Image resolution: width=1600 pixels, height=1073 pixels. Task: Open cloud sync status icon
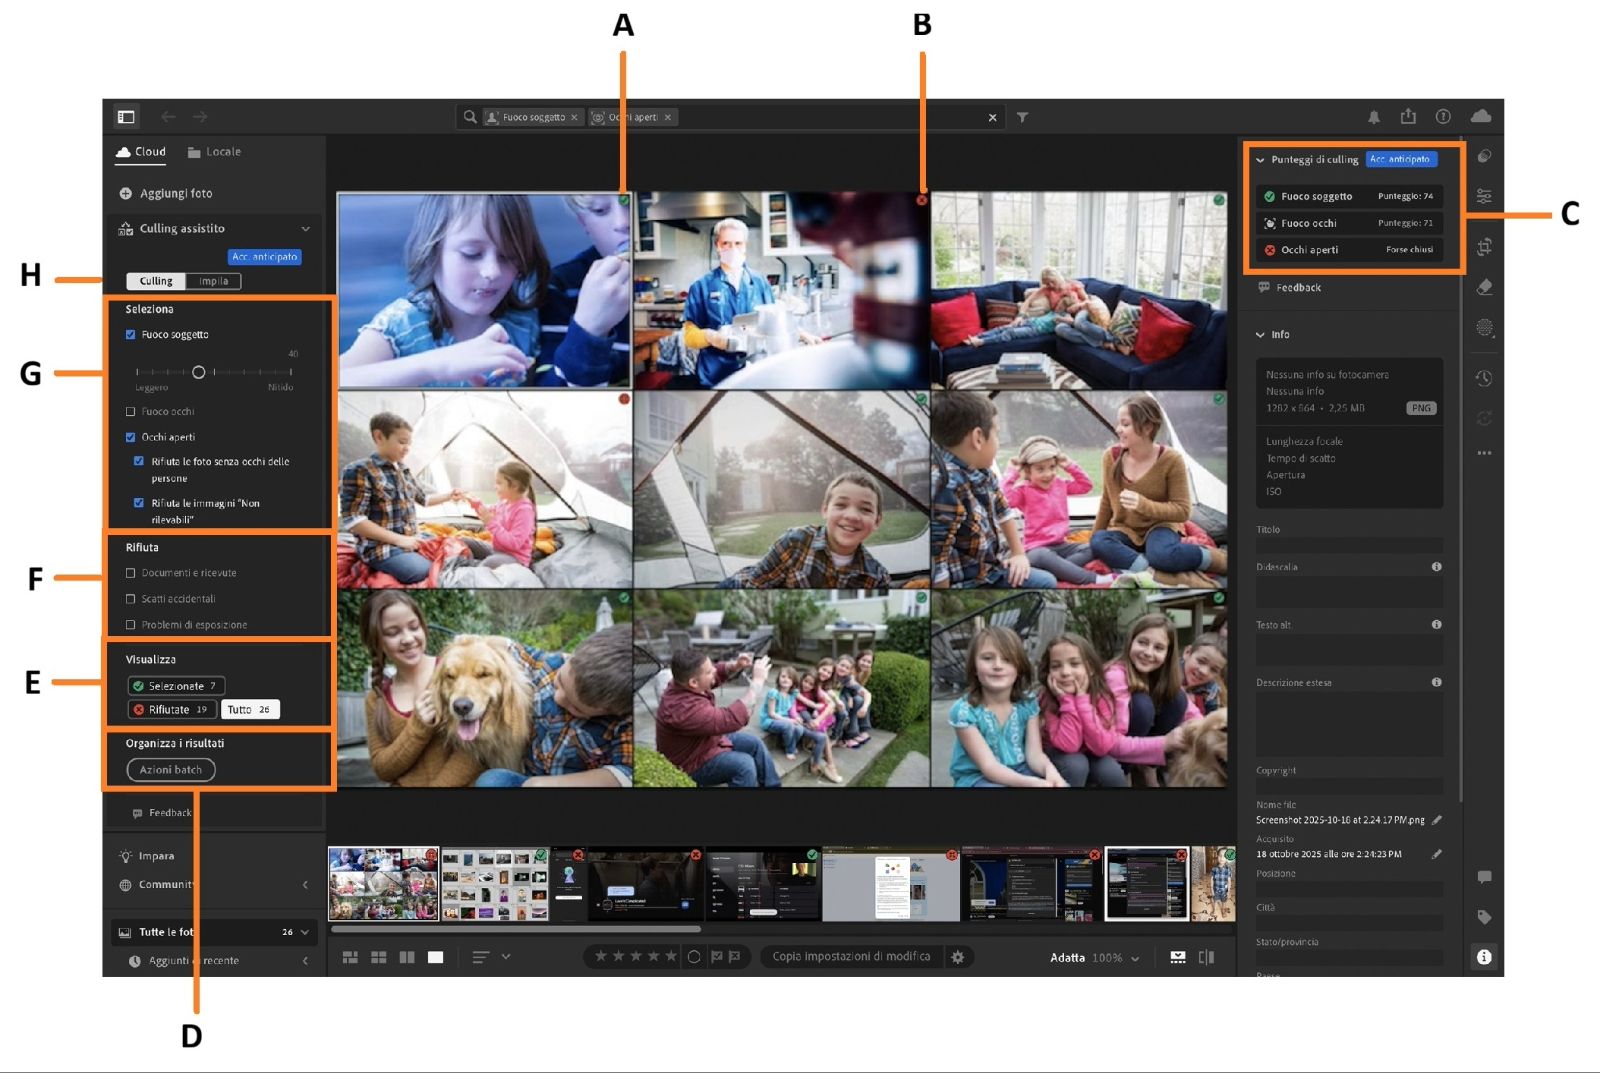click(1481, 116)
